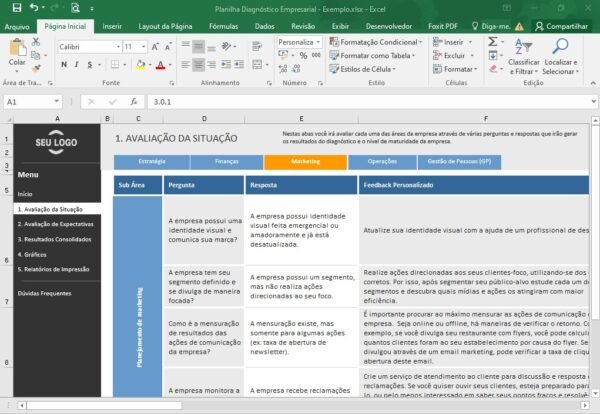Click the Fill down arrow icon

493,55
